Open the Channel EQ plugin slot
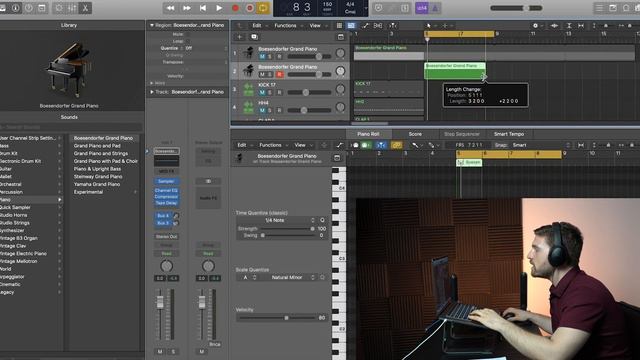Viewport: 640px width, 360px height. (166, 191)
